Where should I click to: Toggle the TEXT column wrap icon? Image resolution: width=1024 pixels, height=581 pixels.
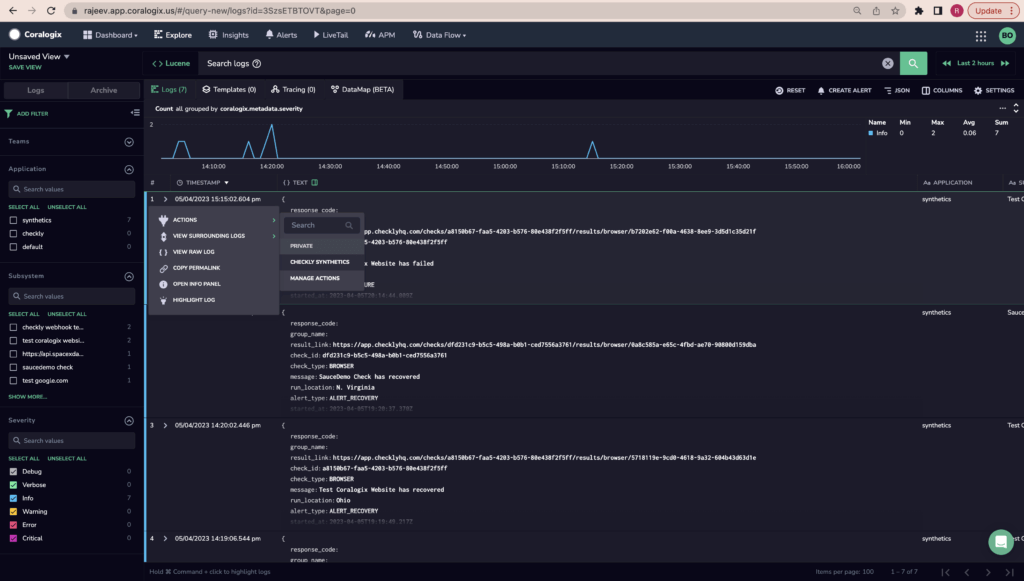pos(315,182)
